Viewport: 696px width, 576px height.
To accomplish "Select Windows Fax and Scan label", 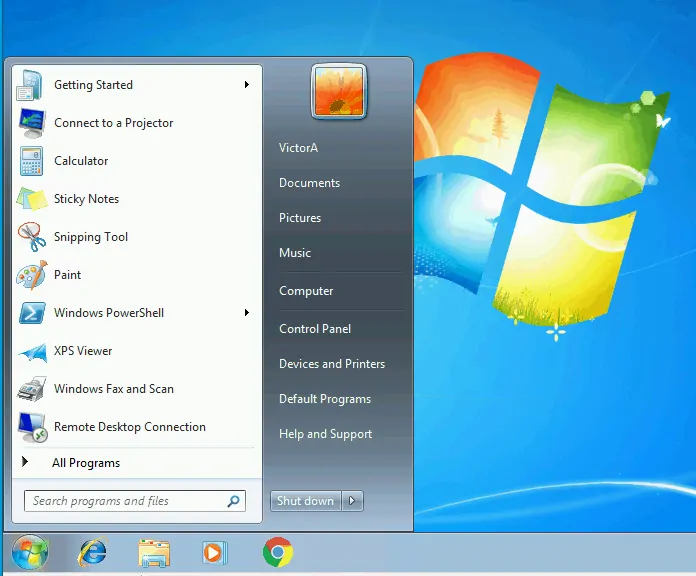I will 114,389.
